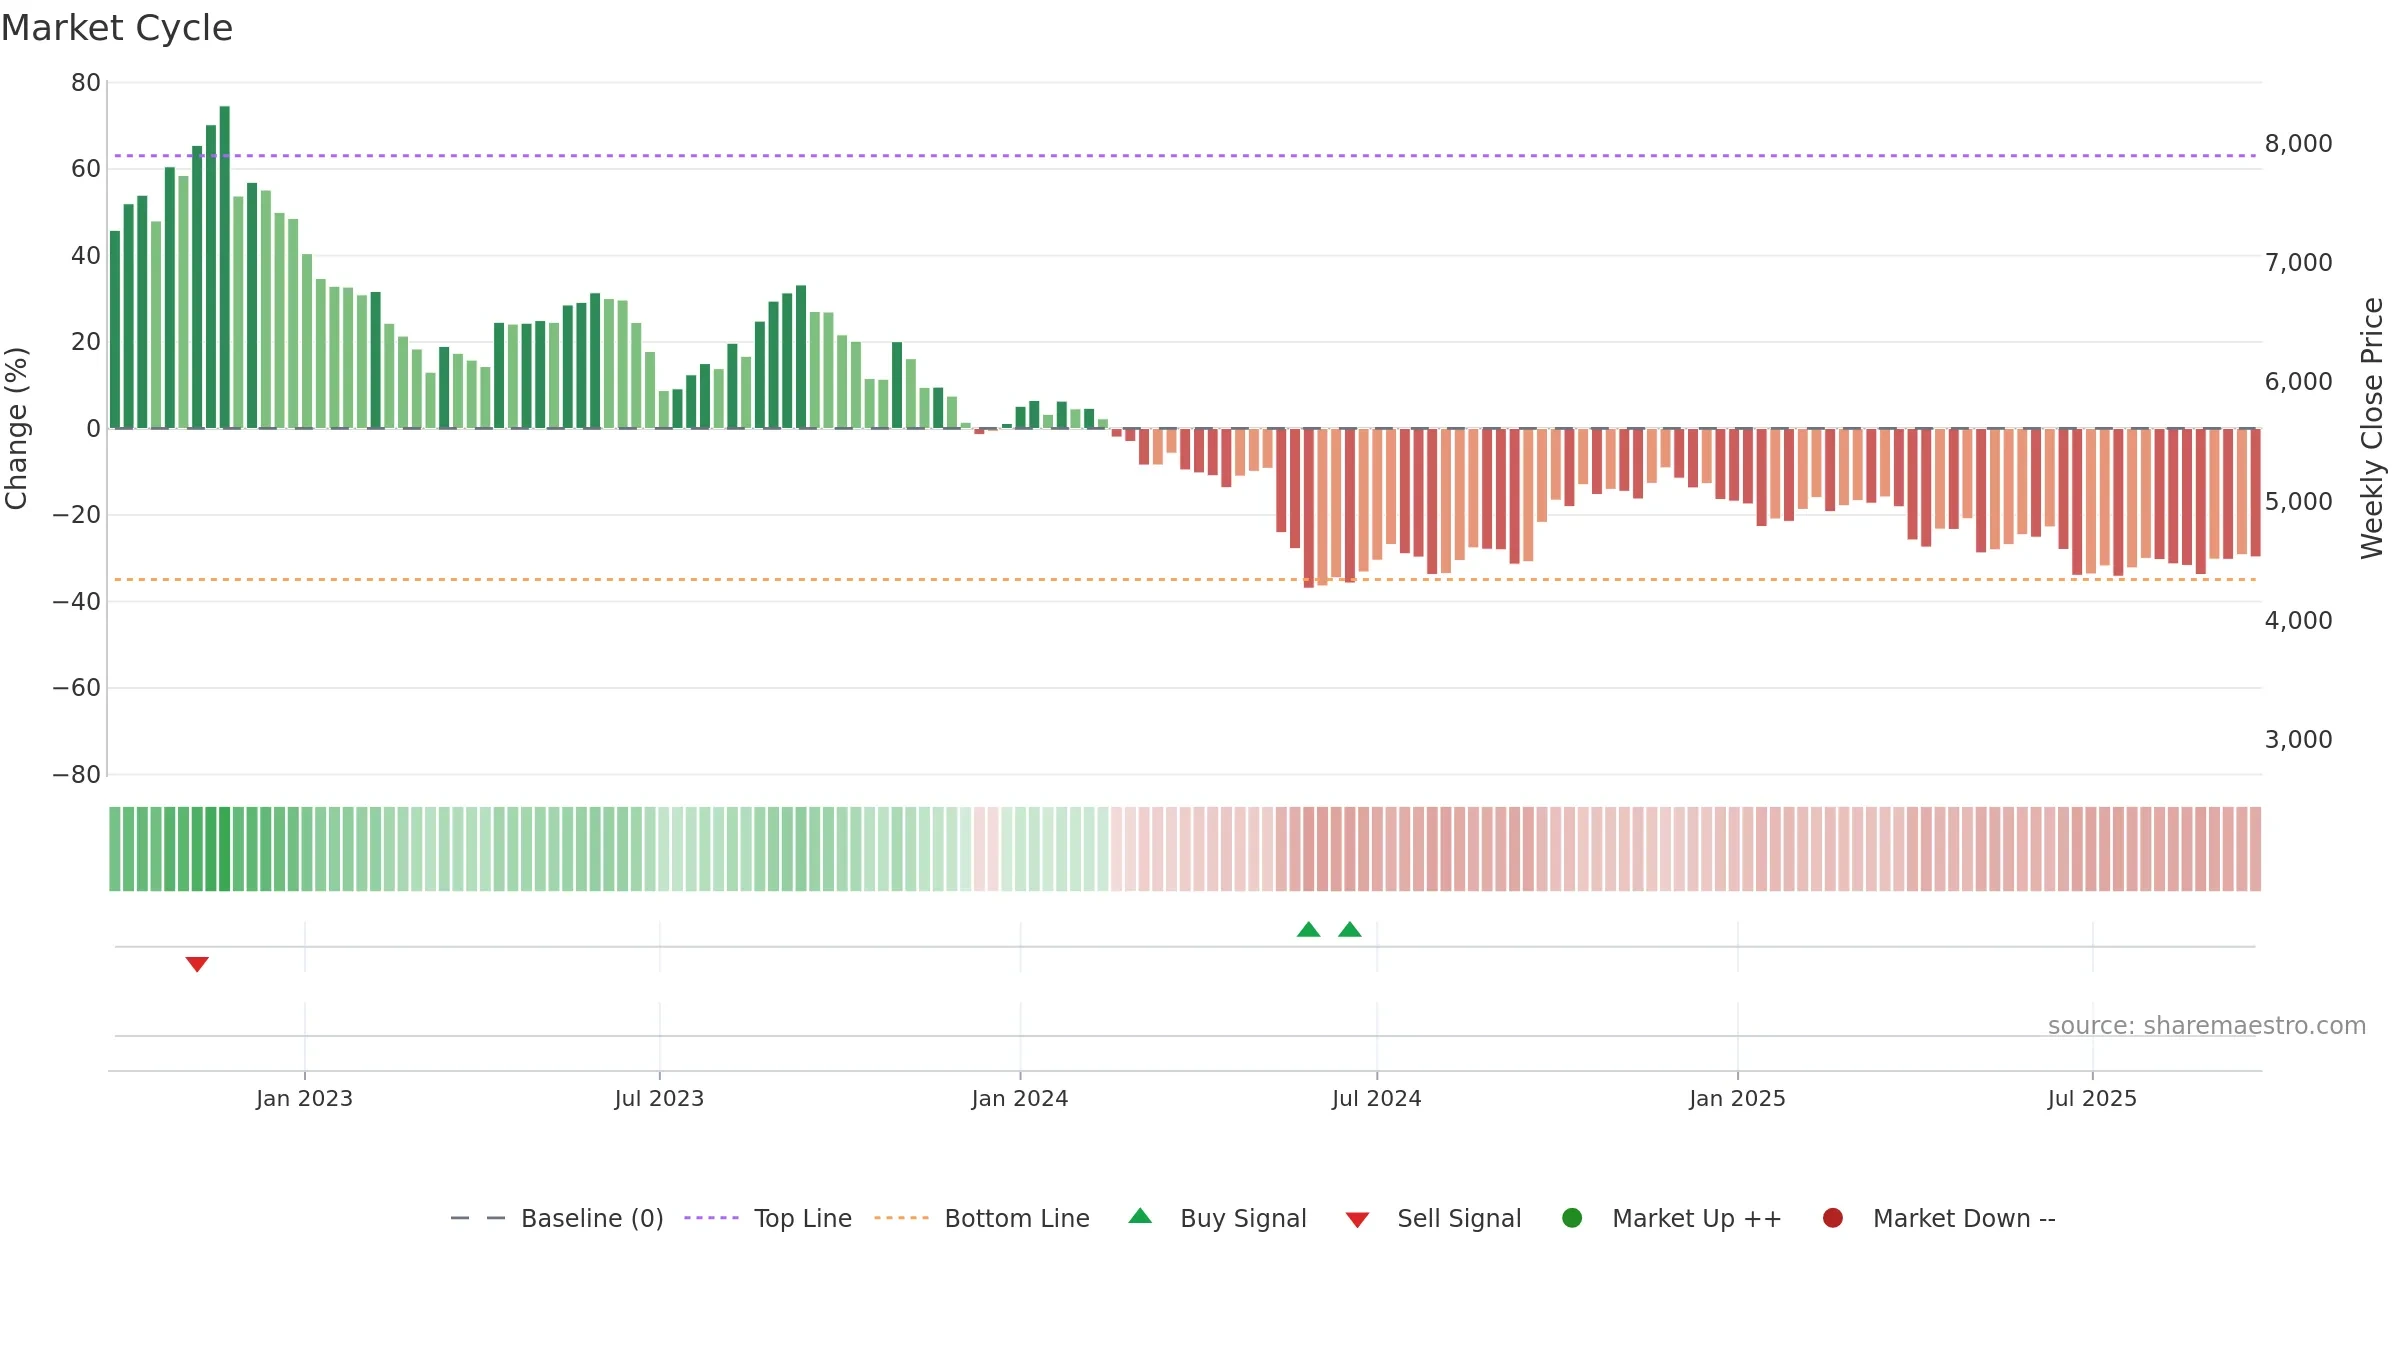
Task: Click the 8,000 price axis label
Action: [2298, 143]
